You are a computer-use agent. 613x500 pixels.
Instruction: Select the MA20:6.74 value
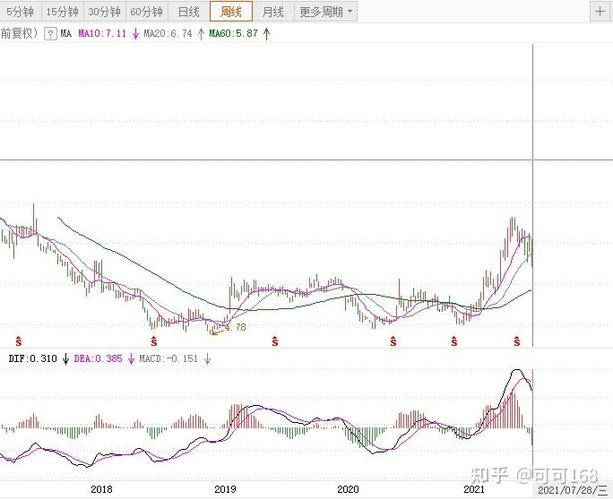pos(168,34)
